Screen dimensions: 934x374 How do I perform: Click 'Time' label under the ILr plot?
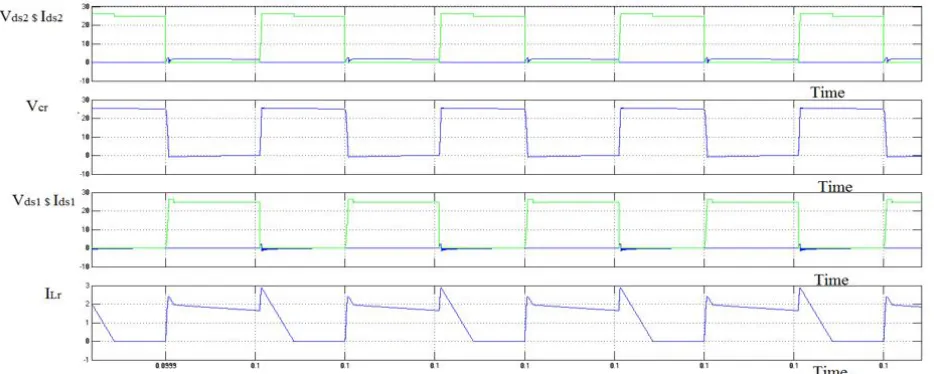point(830,370)
